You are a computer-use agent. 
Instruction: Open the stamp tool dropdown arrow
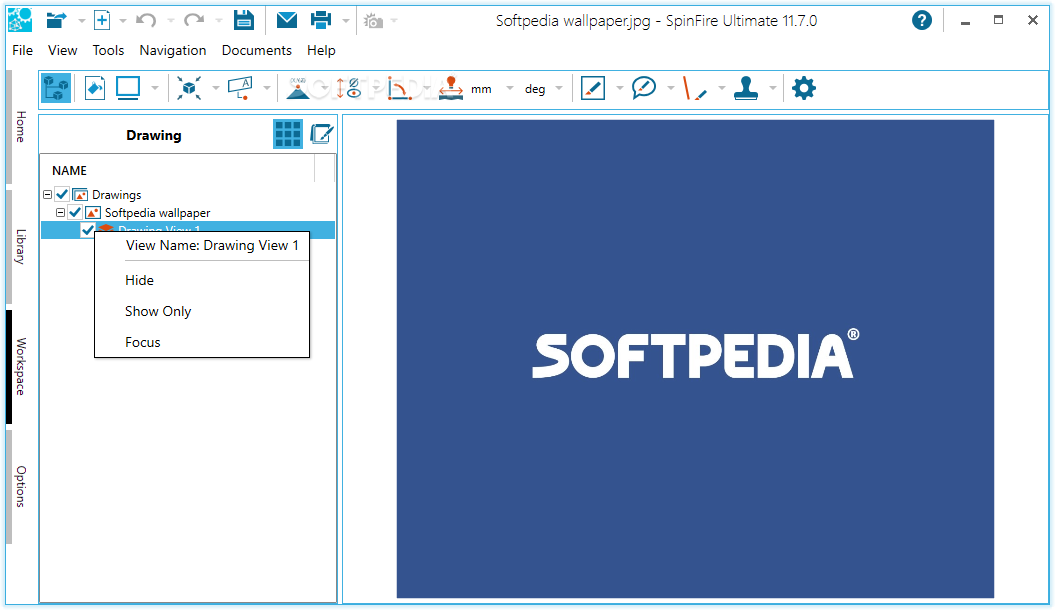(x=772, y=88)
